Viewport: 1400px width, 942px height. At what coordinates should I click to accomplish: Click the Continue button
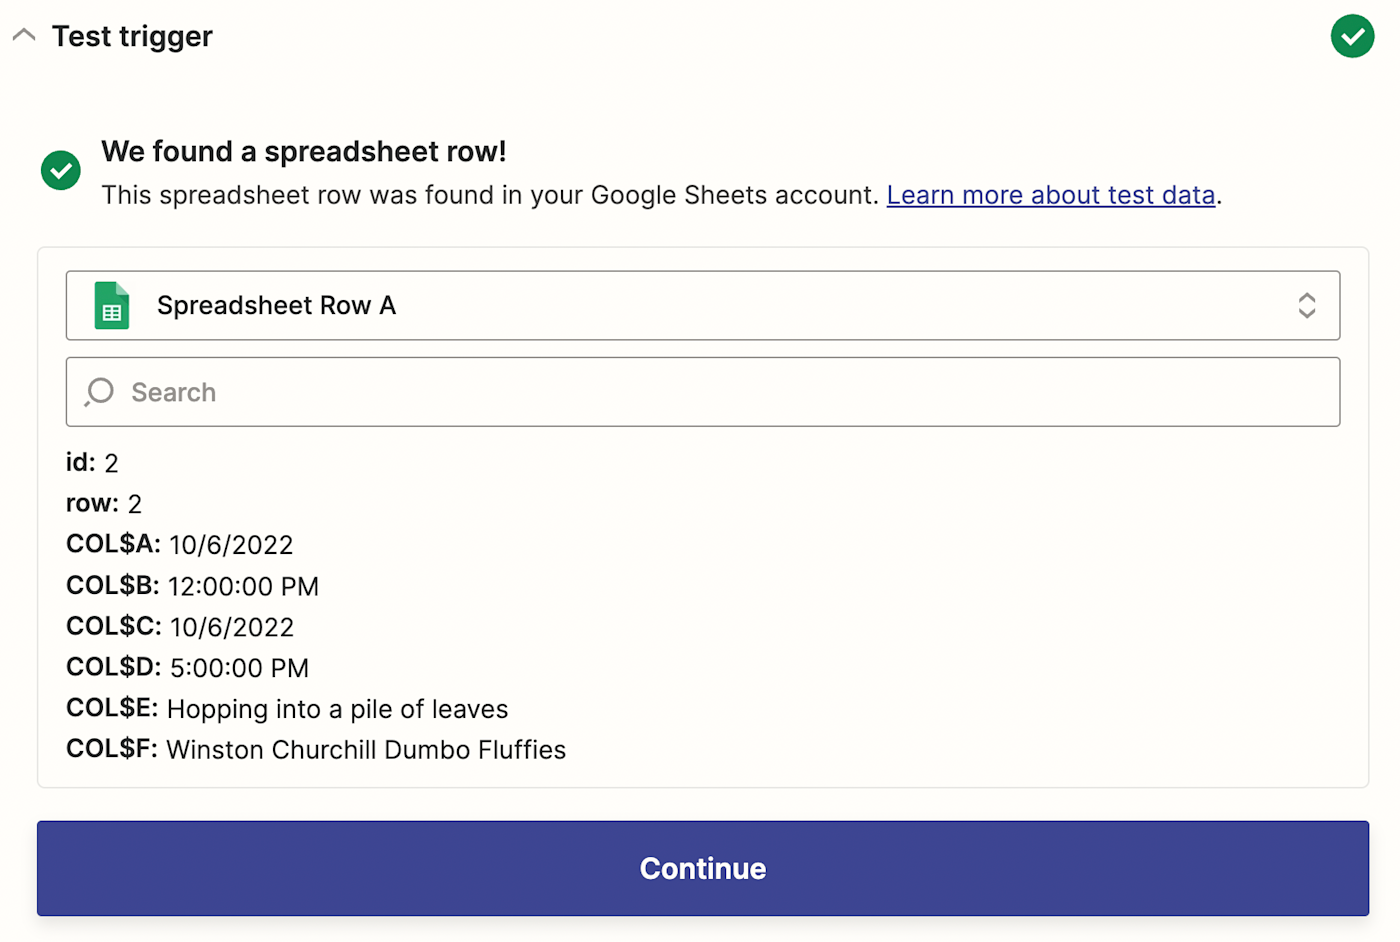[703, 868]
